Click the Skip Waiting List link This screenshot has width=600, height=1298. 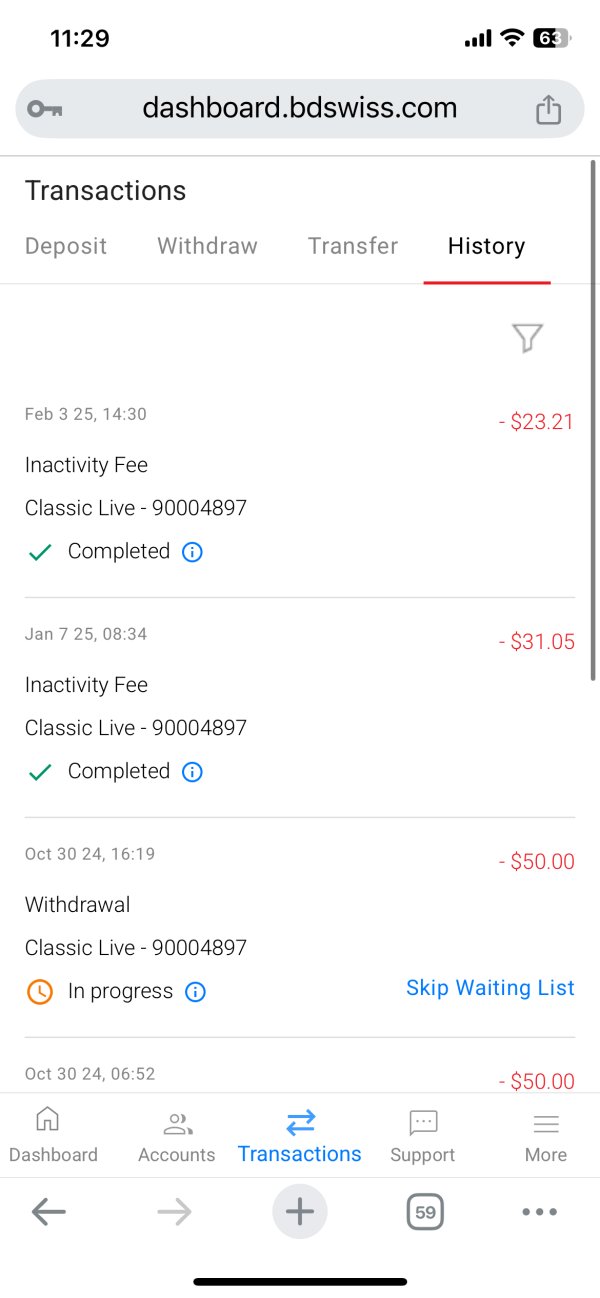(x=490, y=988)
